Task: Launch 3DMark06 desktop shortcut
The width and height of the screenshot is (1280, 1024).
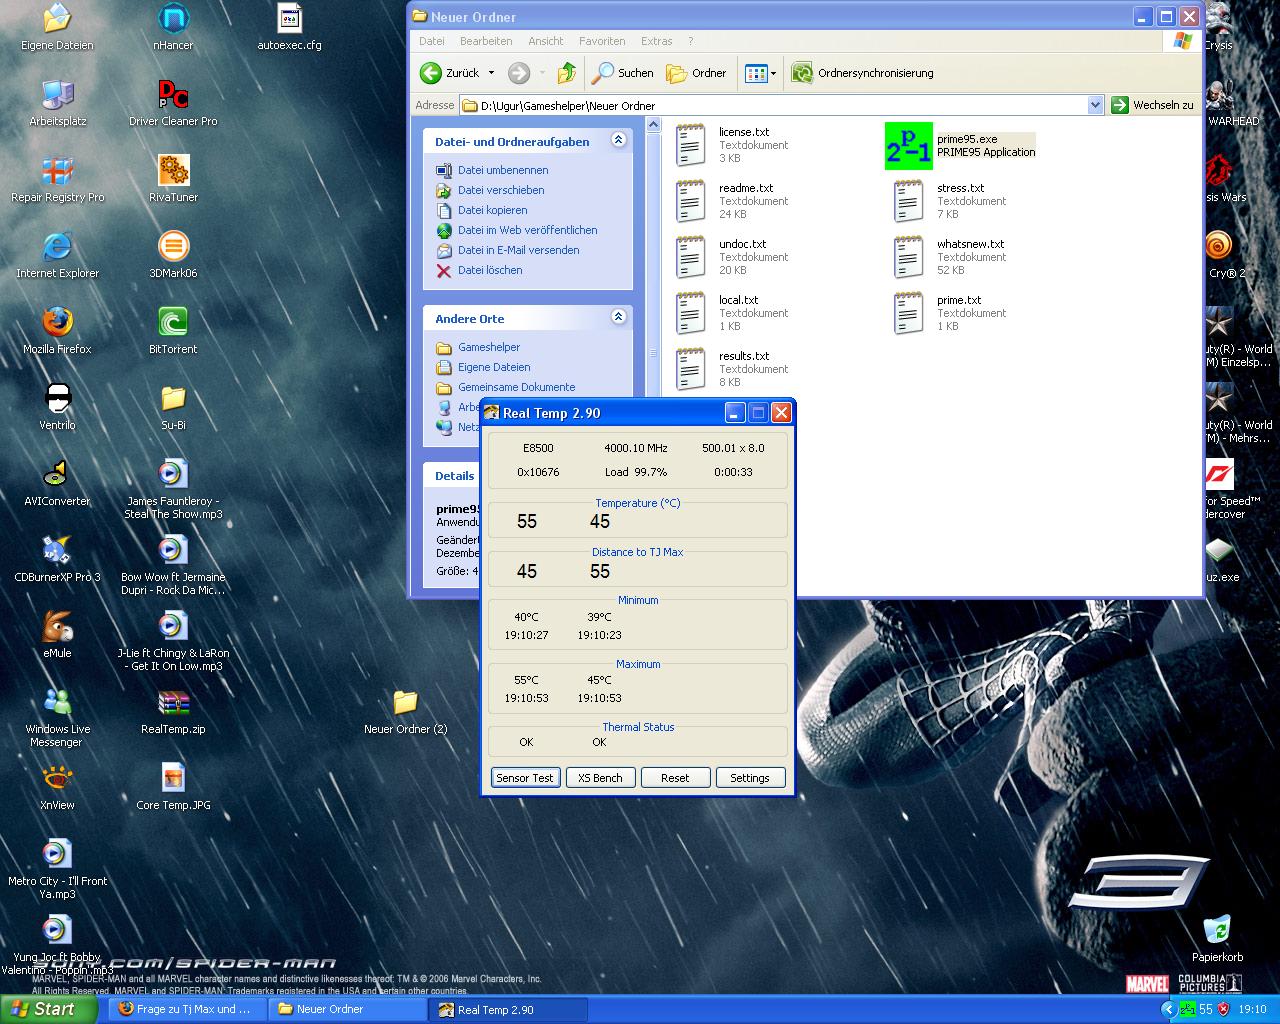Action: click(173, 255)
